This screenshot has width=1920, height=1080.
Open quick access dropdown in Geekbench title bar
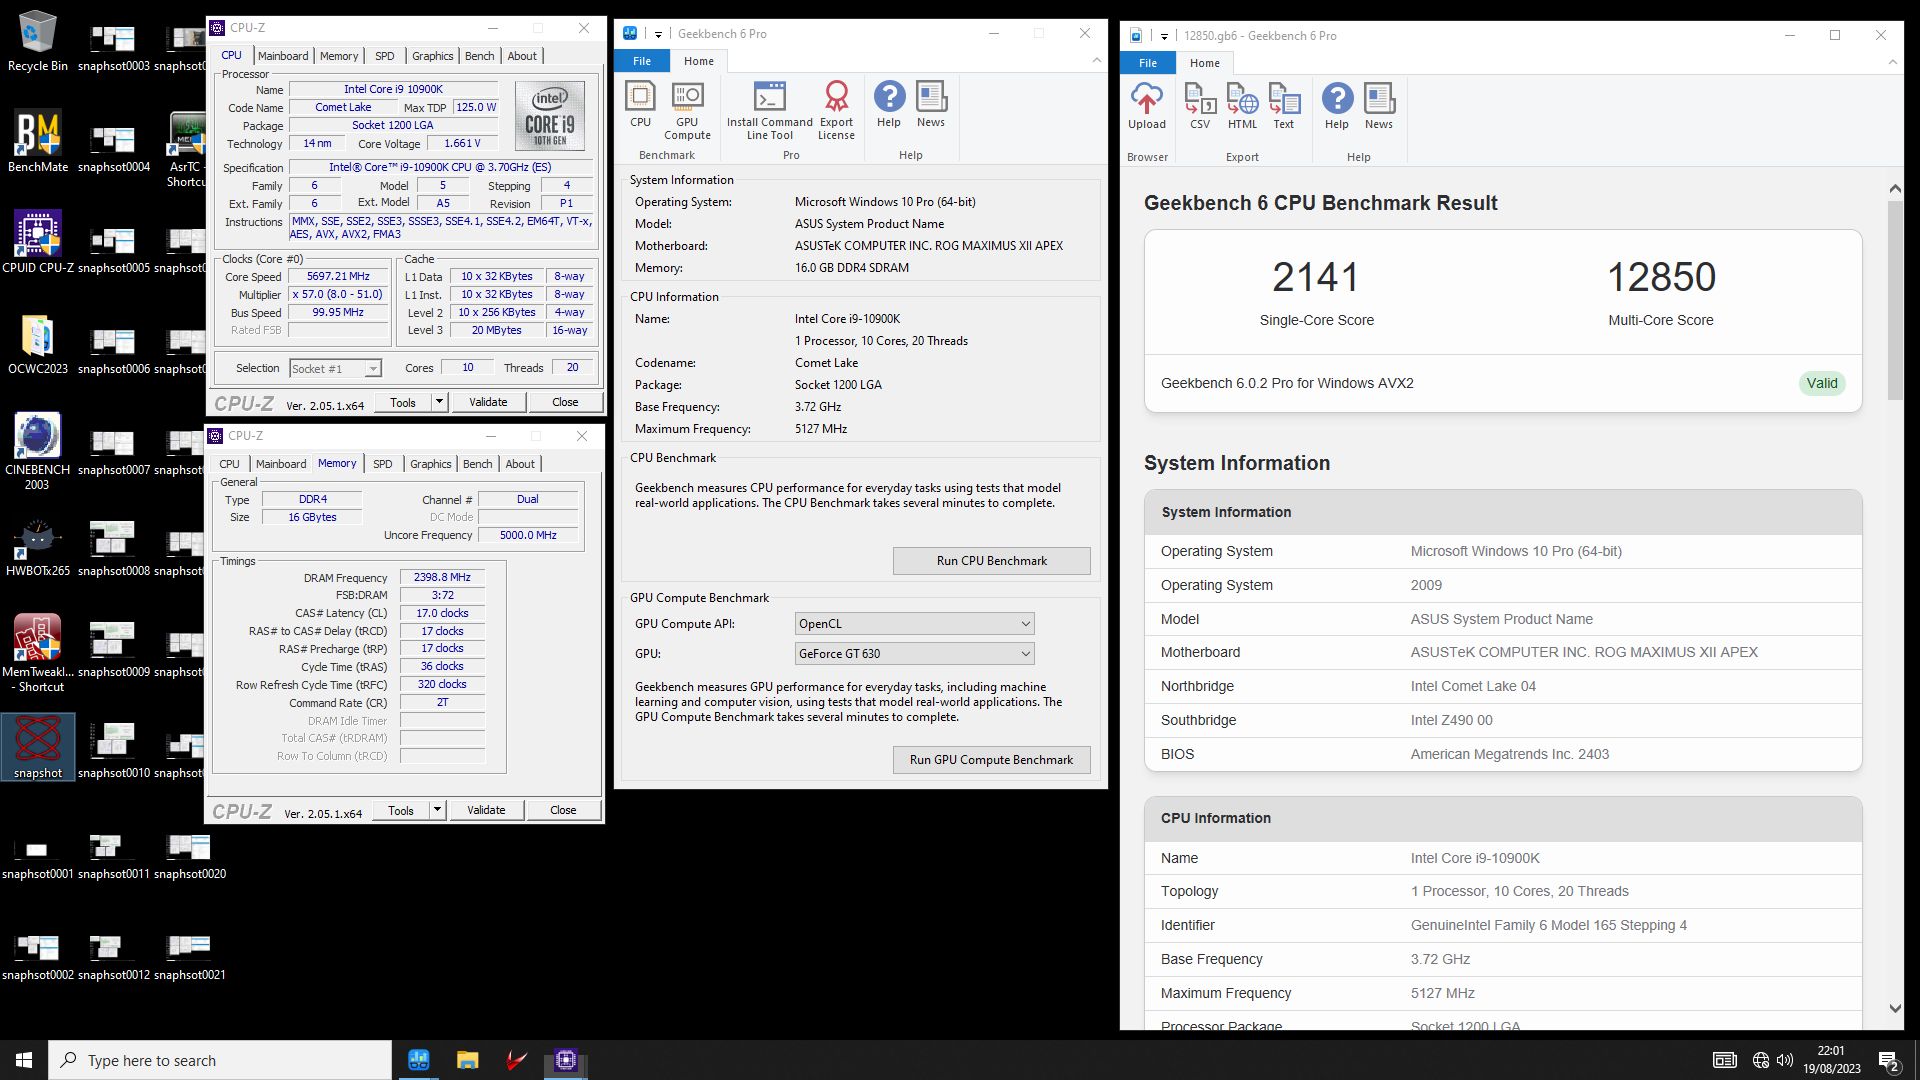tap(658, 34)
